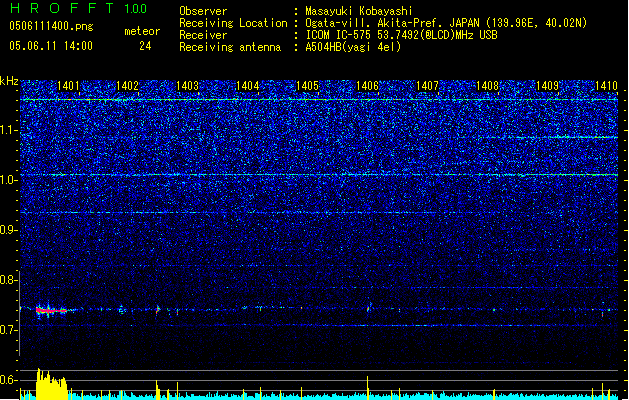Click the kHz axis unit label

[9, 81]
